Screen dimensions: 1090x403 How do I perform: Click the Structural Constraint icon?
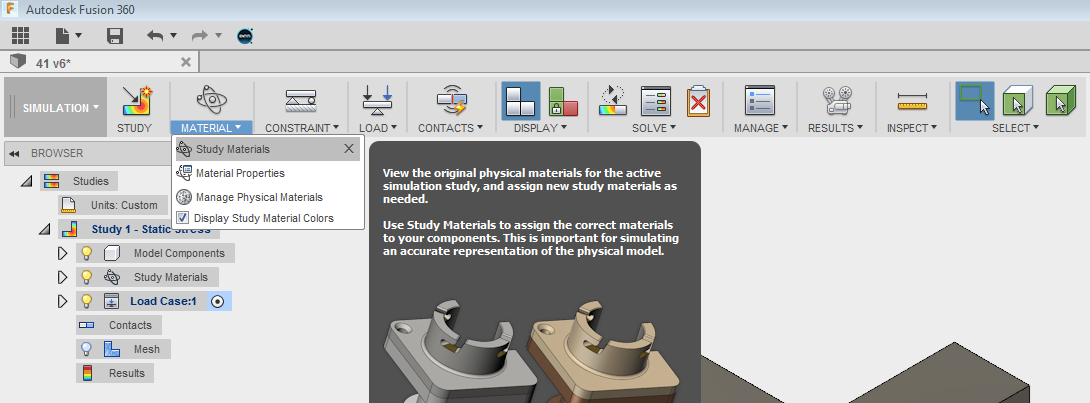pos(301,102)
